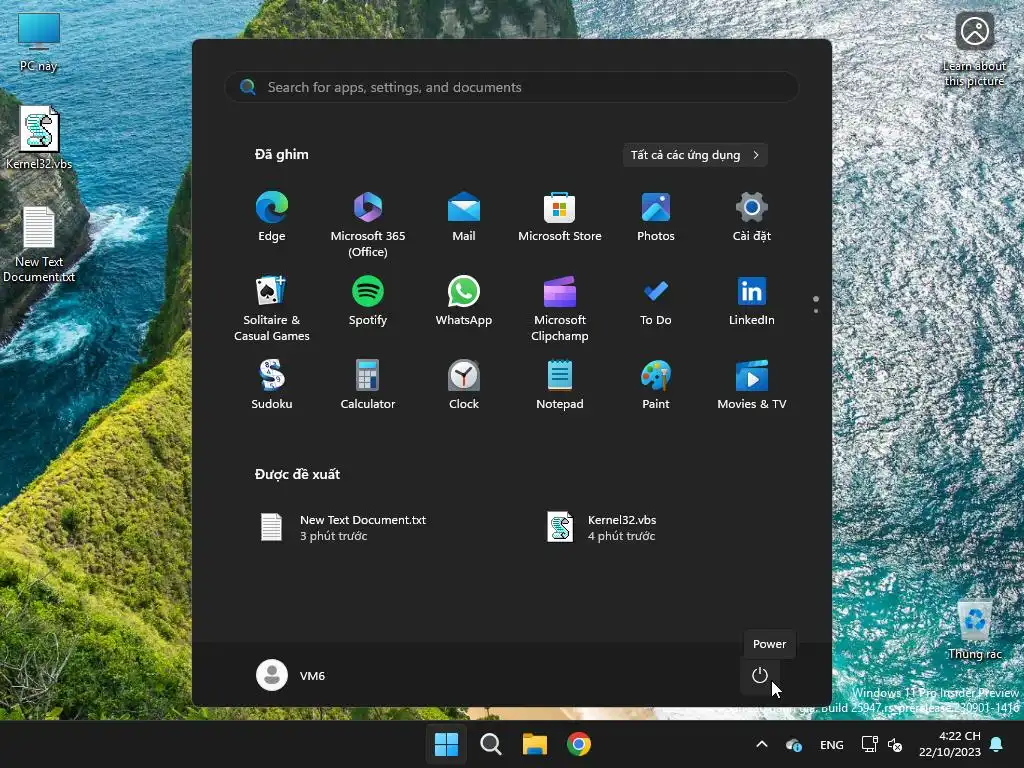The width and height of the screenshot is (1024, 768).
Task: Launch Google Chrome from taskbar
Action: pyautogui.click(x=579, y=744)
